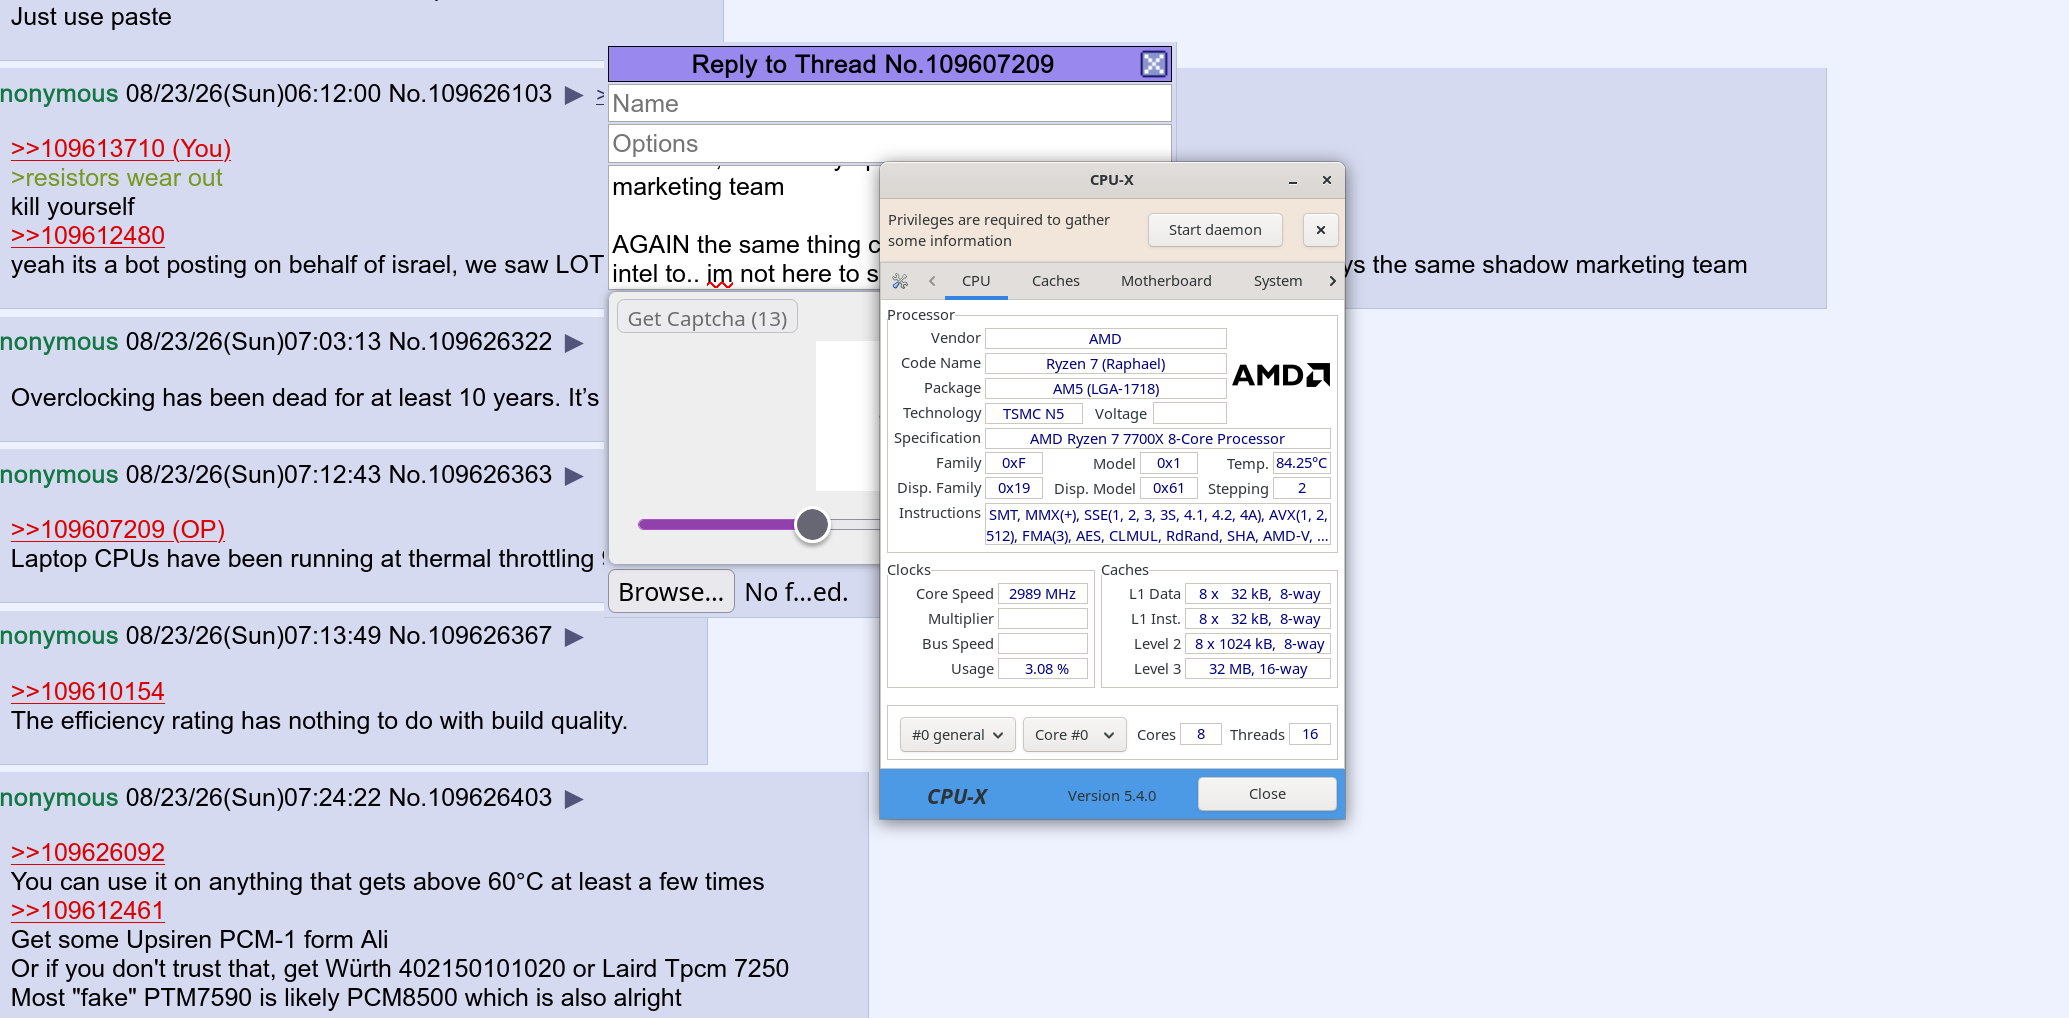Select Code Name value Ryzen 7 (Raphael)

(x=1105, y=364)
